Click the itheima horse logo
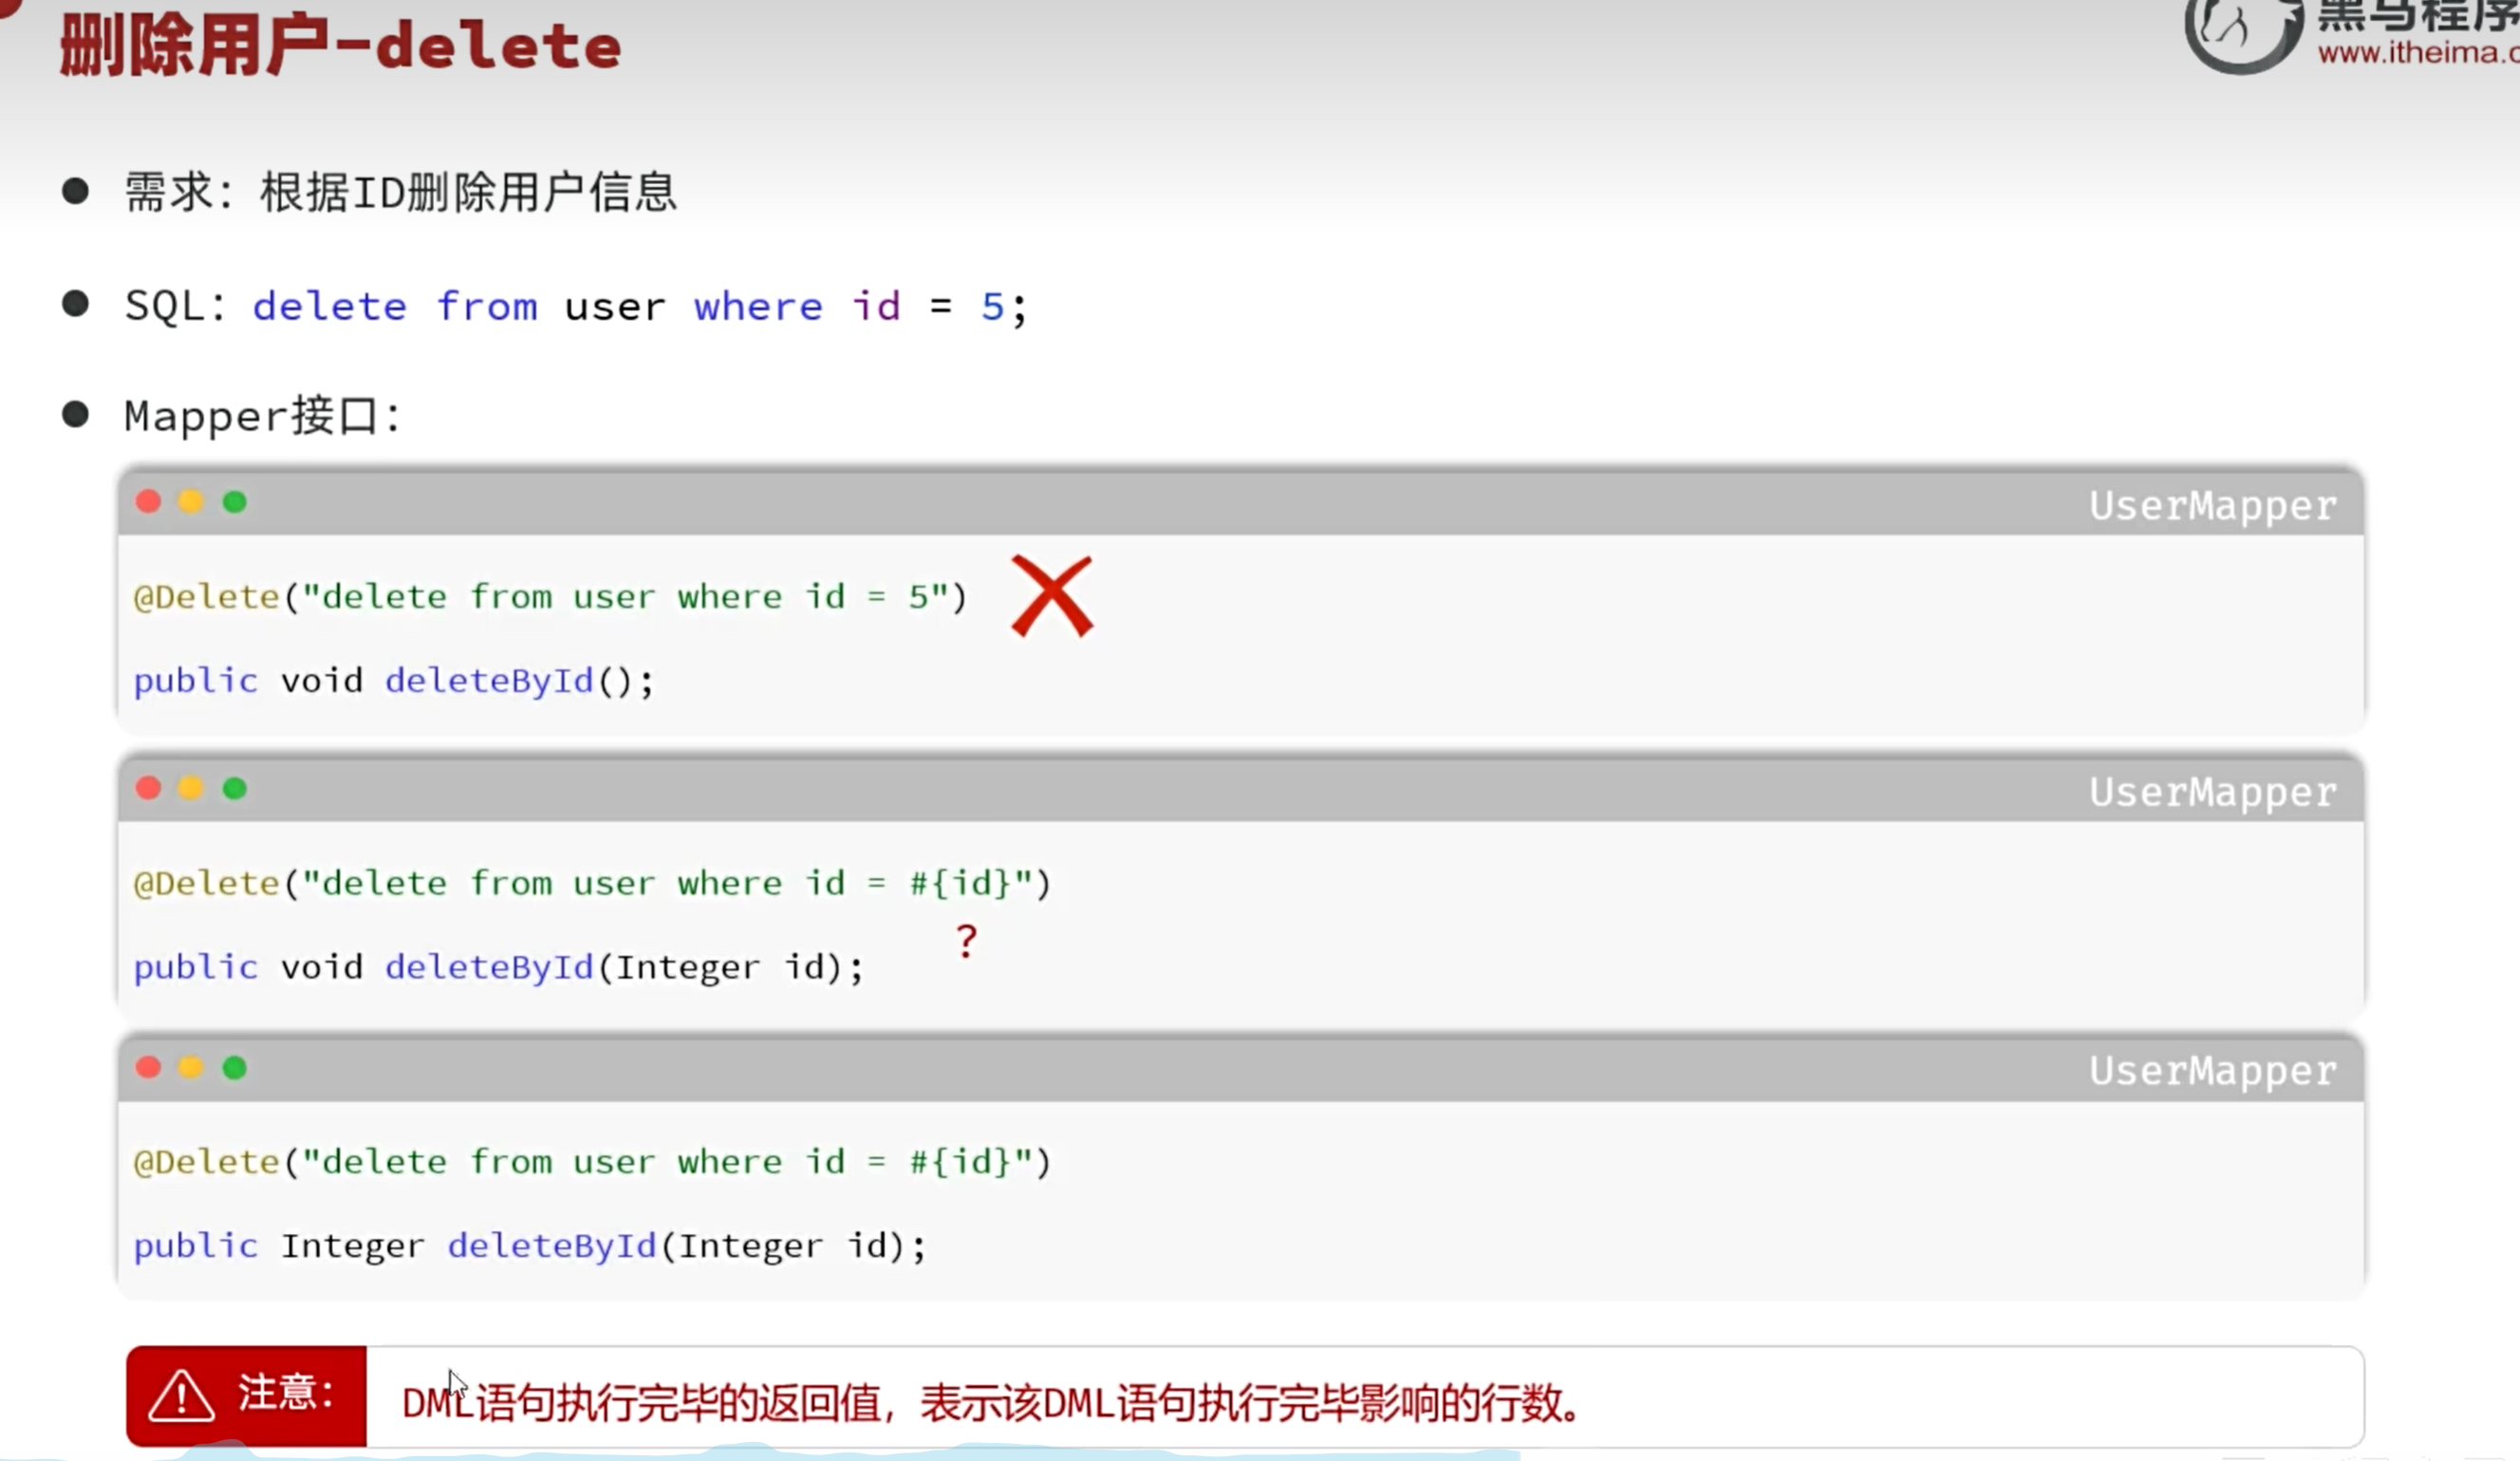 [x=2242, y=33]
